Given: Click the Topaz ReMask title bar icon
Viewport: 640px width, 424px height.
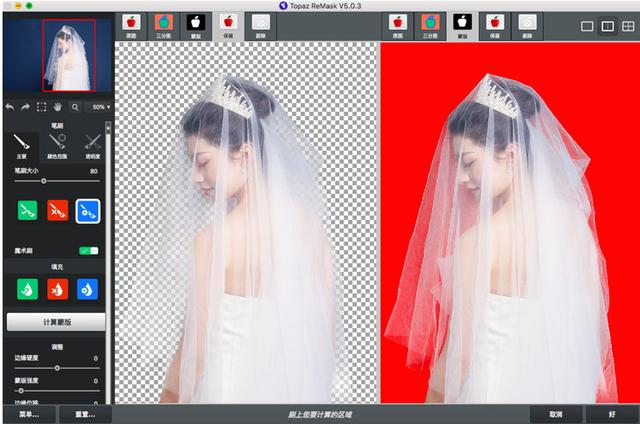Looking at the screenshot, I should [283, 6].
